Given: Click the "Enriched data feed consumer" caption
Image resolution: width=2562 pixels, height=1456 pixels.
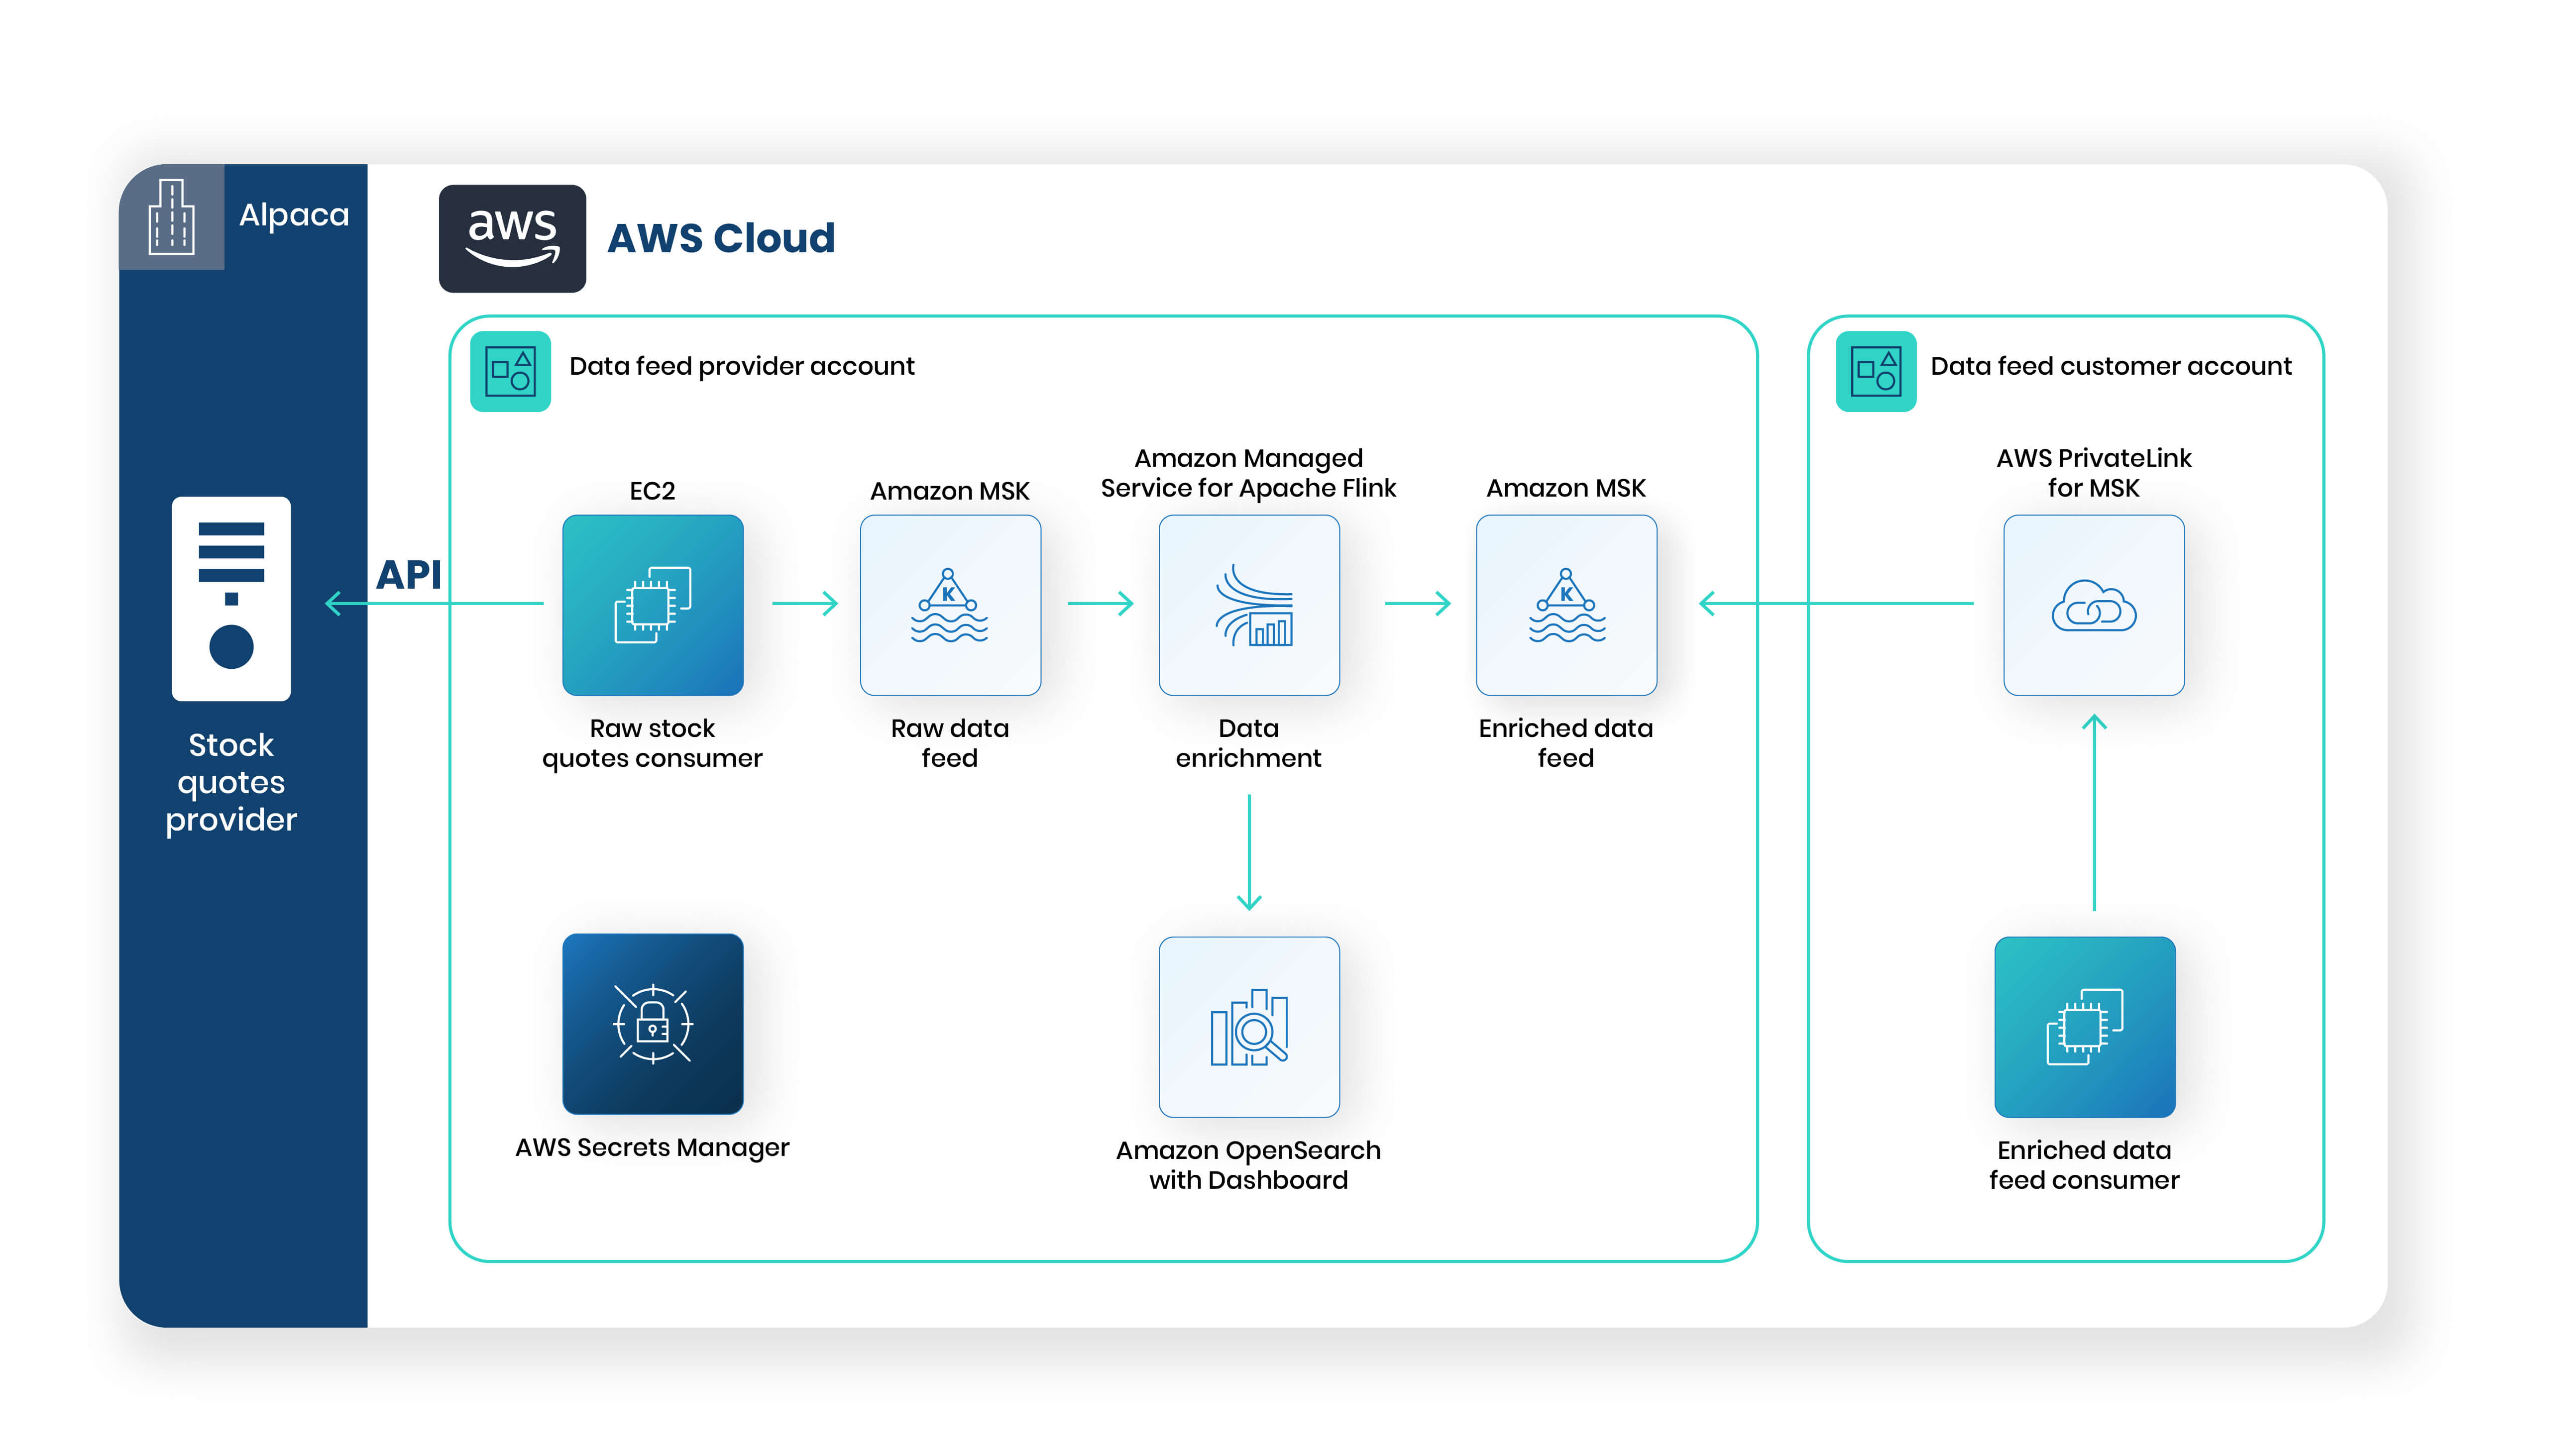Looking at the screenshot, I should click(x=2085, y=1165).
